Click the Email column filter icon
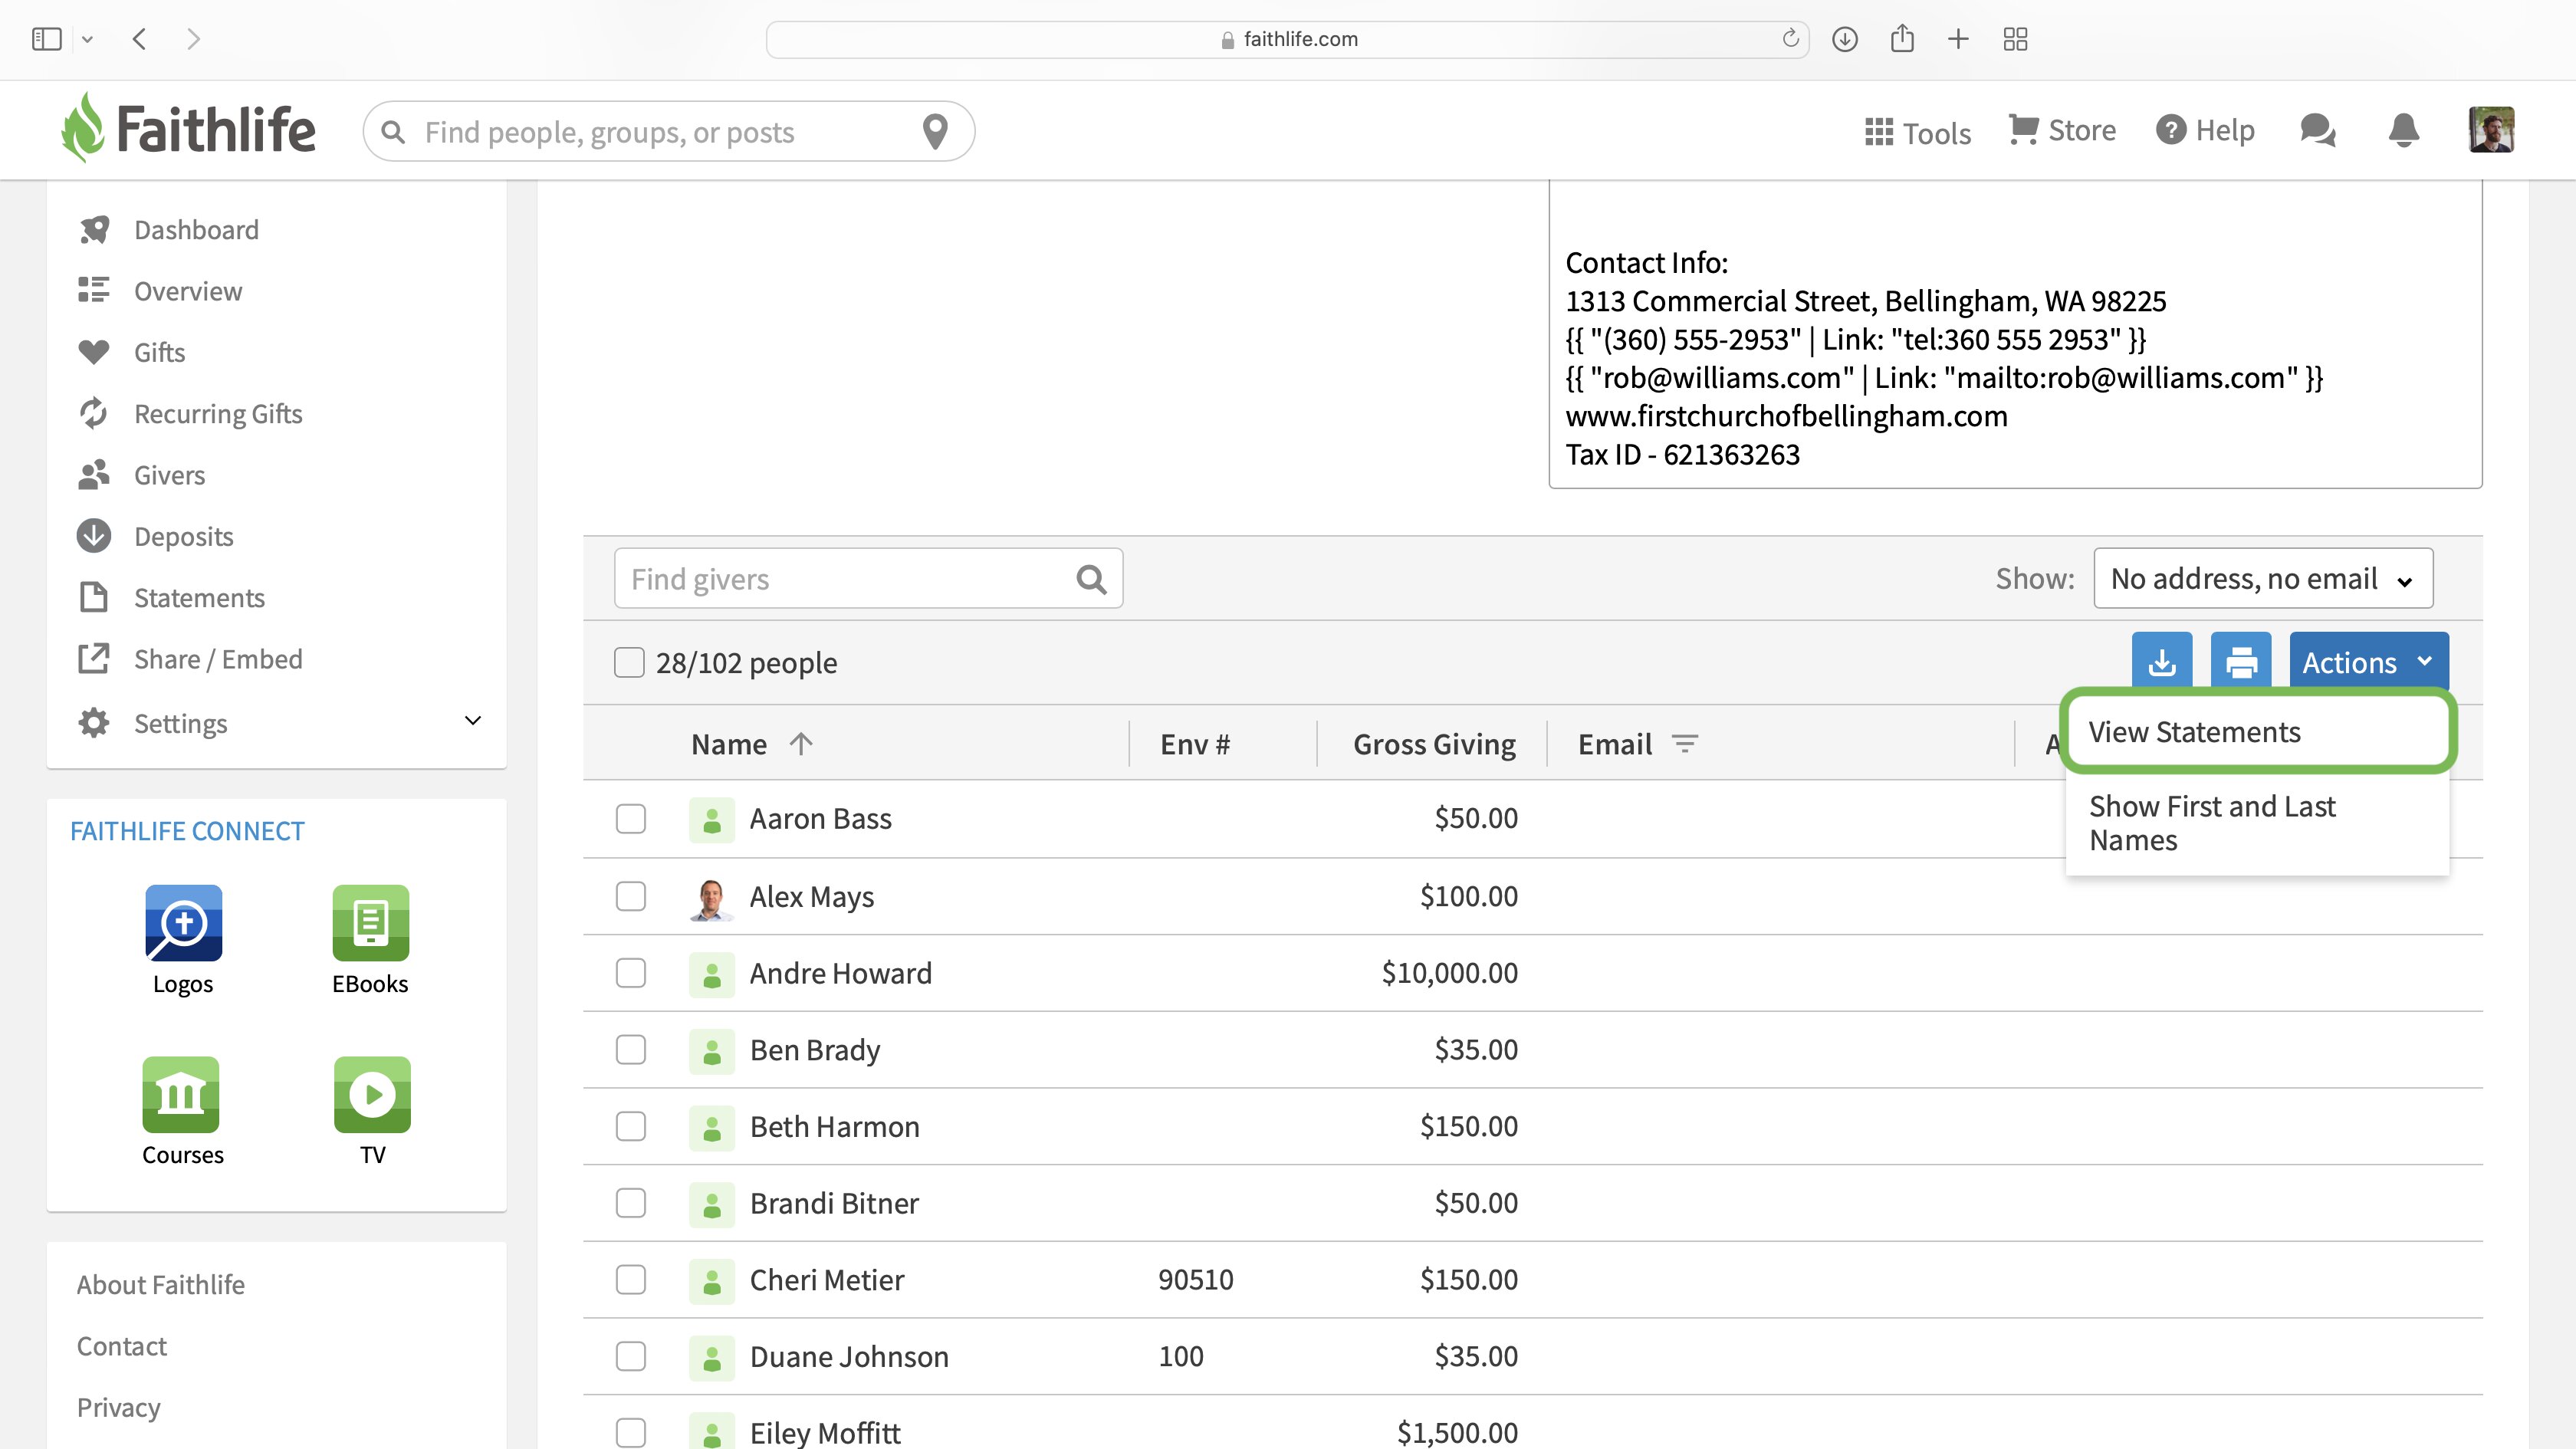This screenshot has width=2576, height=1449. [1685, 744]
